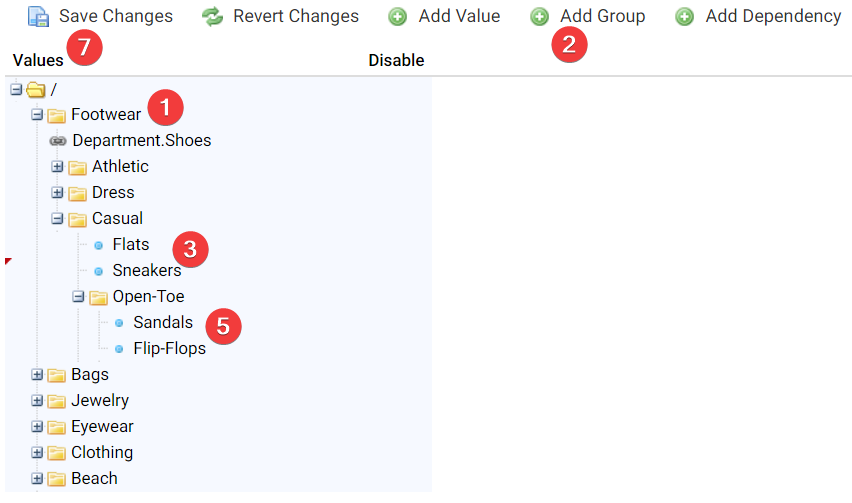Click the Add Group plus icon
The height and width of the screenshot is (503, 852).
tap(539, 16)
